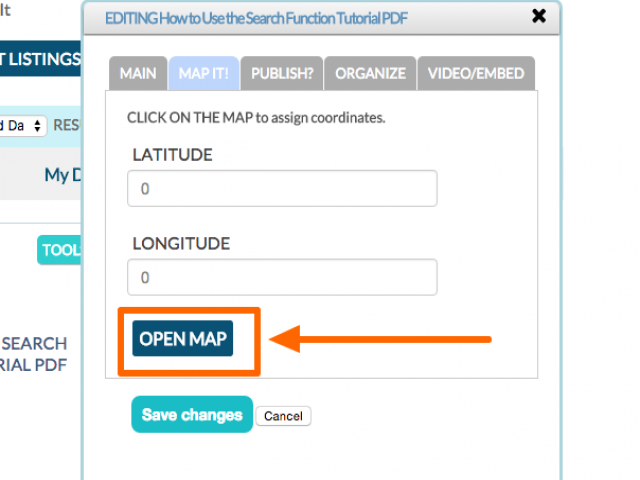Screen dimensions: 640x480
Task: Cancel the edit dialog
Action: coord(283,416)
